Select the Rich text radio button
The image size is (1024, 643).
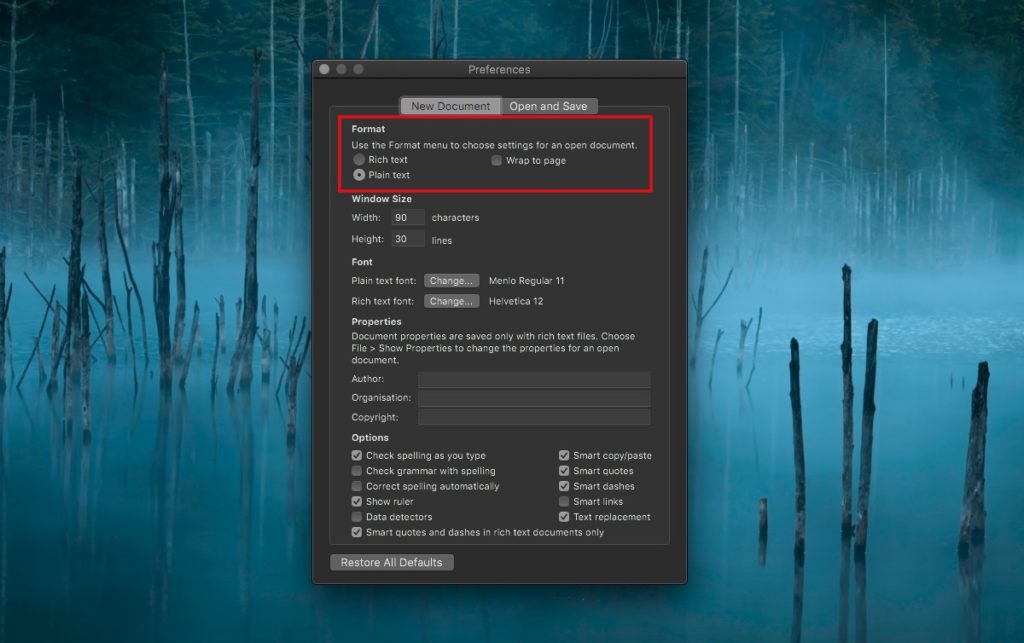coord(360,159)
